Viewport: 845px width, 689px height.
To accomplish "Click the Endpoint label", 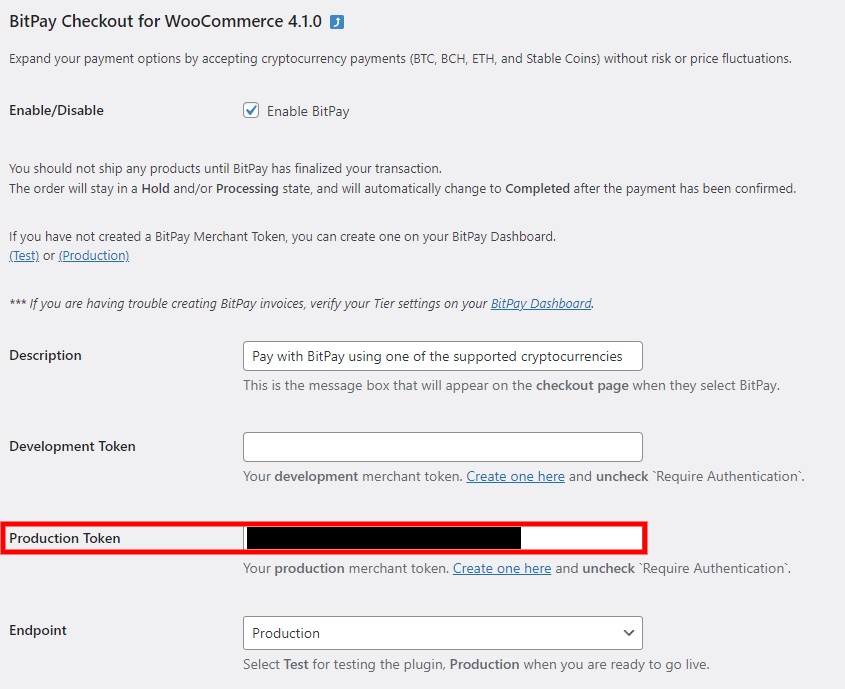I will [38, 630].
